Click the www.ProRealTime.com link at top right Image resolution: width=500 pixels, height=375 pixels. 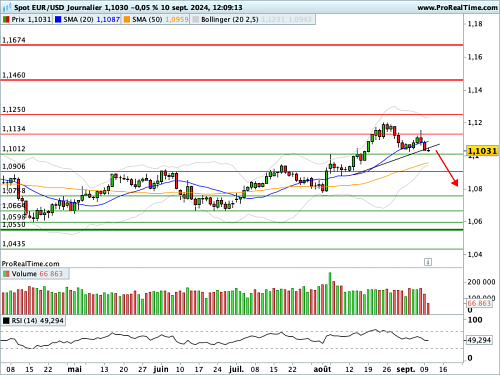[x=457, y=7]
